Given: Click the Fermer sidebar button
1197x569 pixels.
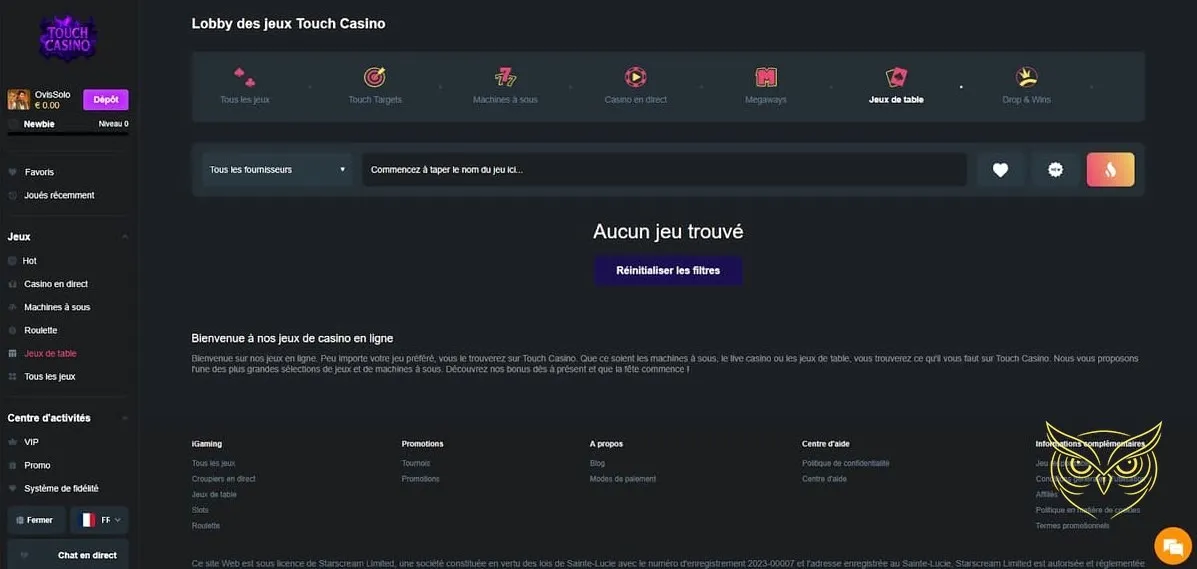Looking at the screenshot, I should (x=36, y=520).
